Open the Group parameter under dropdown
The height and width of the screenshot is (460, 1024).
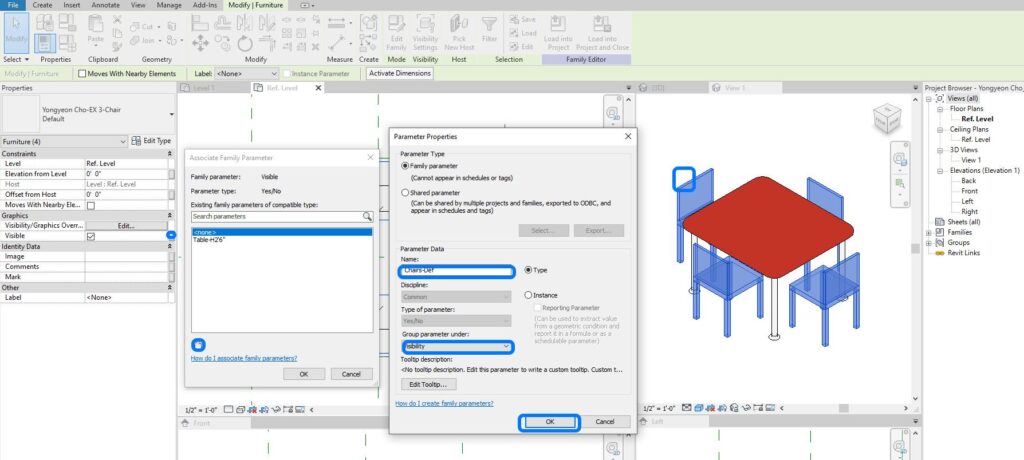click(x=456, y=346)
